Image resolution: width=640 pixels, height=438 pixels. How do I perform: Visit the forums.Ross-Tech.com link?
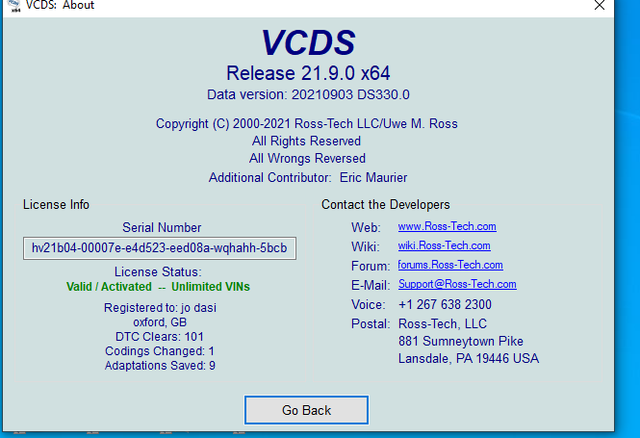pos(450,265)
